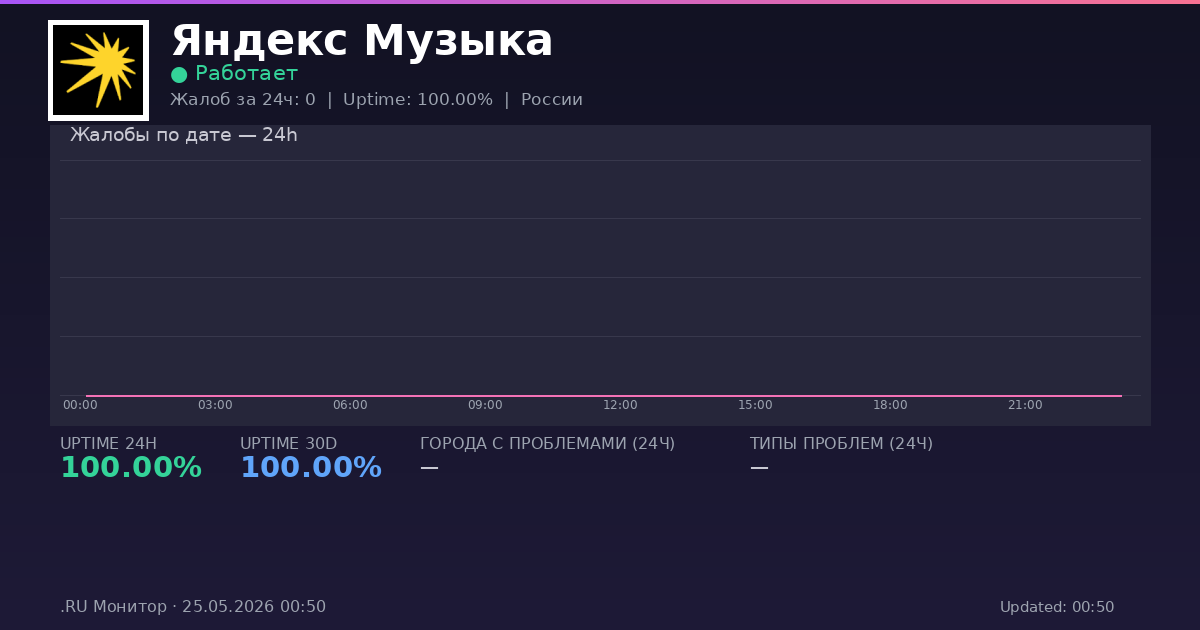Viewport: 1200px width, 630px height.
Task: Click Жалоб за 24ч: 0 text
Action: (243, 100)
